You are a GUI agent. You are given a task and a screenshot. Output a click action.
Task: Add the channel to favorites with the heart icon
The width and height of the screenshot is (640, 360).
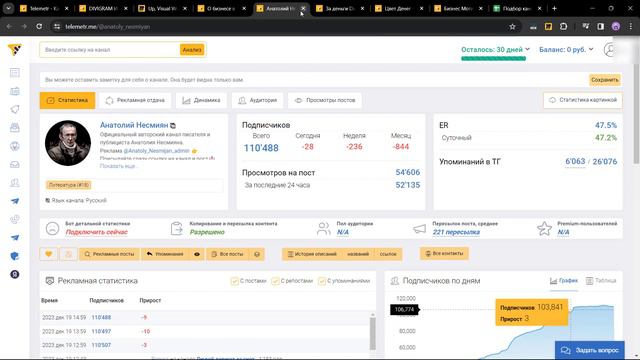49,254
